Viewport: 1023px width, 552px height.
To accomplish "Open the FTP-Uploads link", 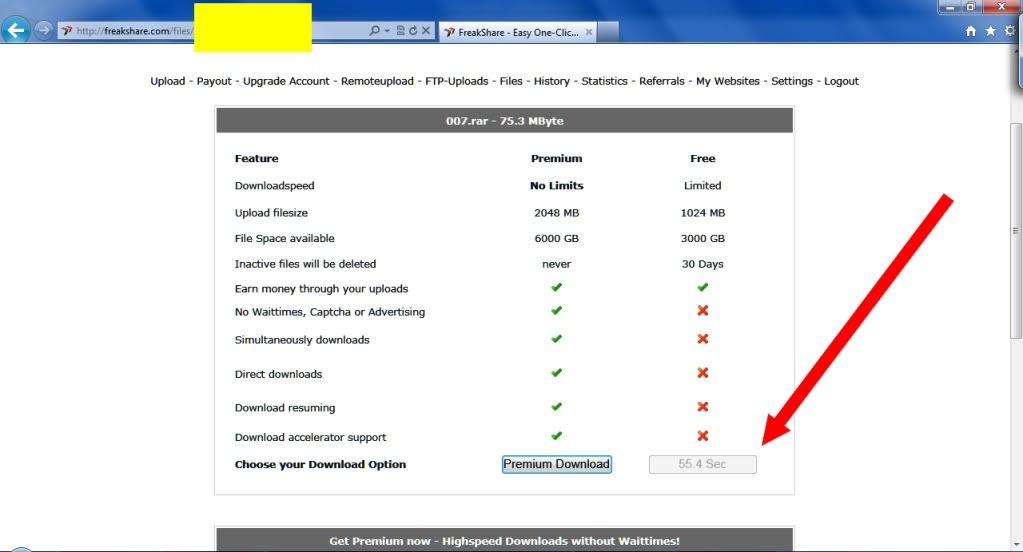I will click(457, 81).
